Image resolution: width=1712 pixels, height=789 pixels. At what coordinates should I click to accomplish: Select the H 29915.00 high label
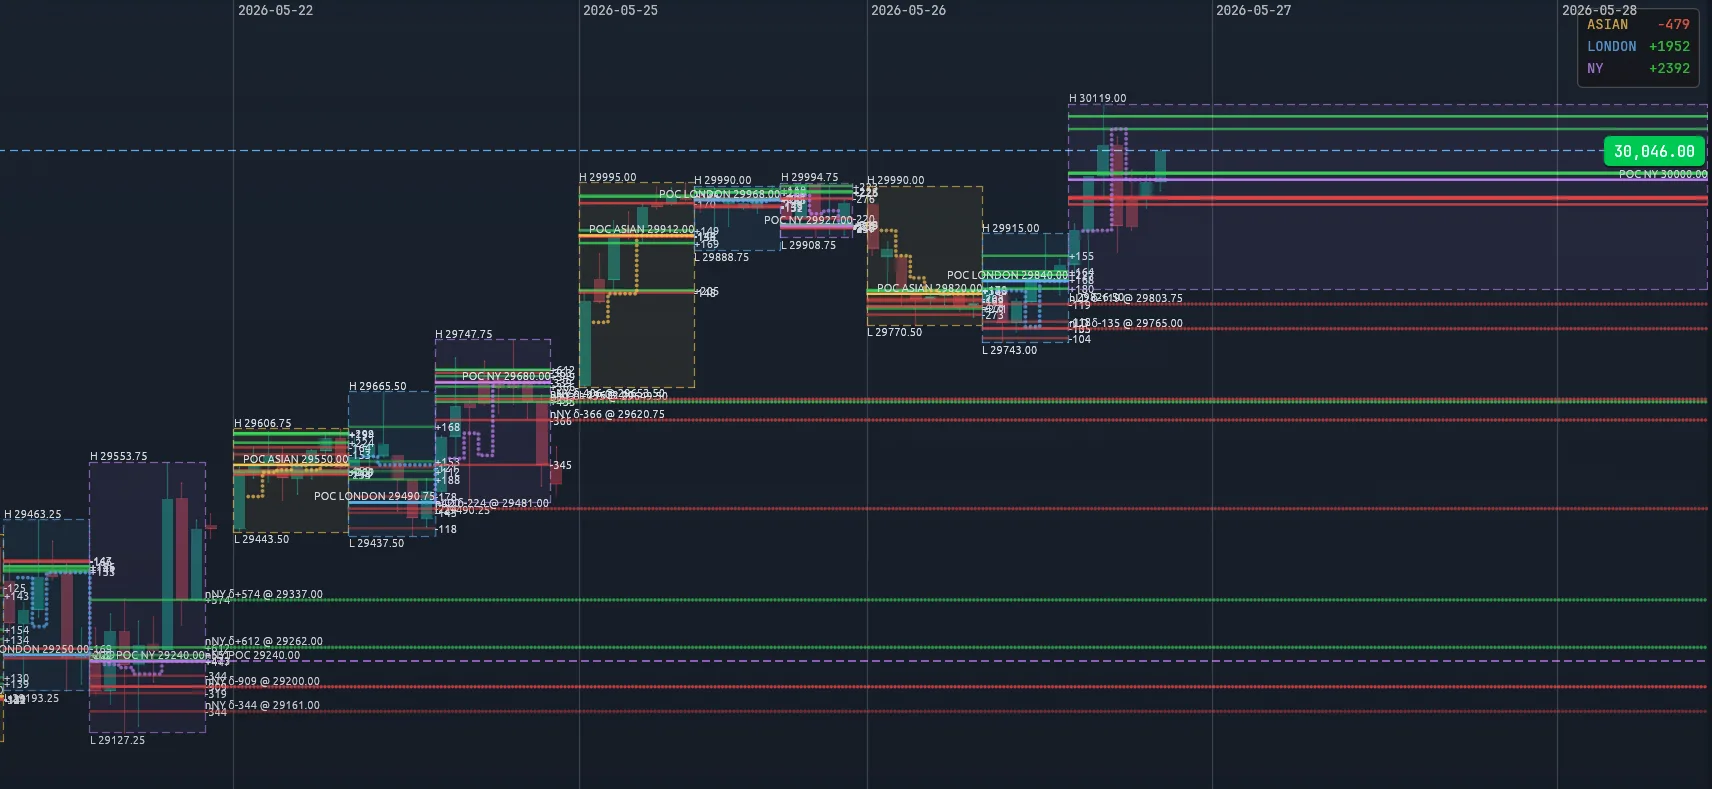coord(1010,228)
